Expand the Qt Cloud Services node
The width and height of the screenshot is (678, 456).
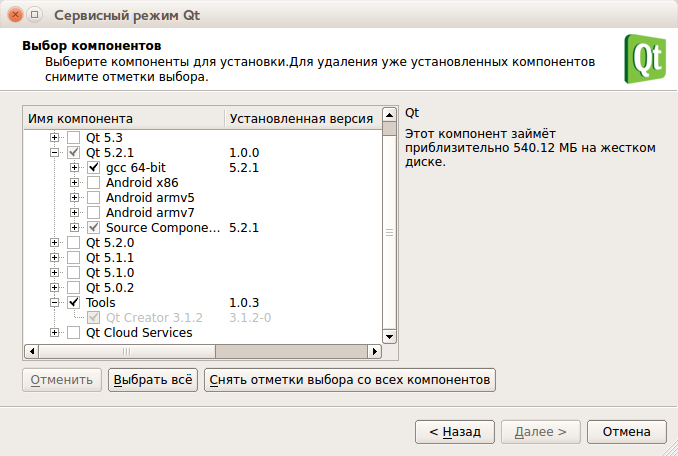(54, 332)
